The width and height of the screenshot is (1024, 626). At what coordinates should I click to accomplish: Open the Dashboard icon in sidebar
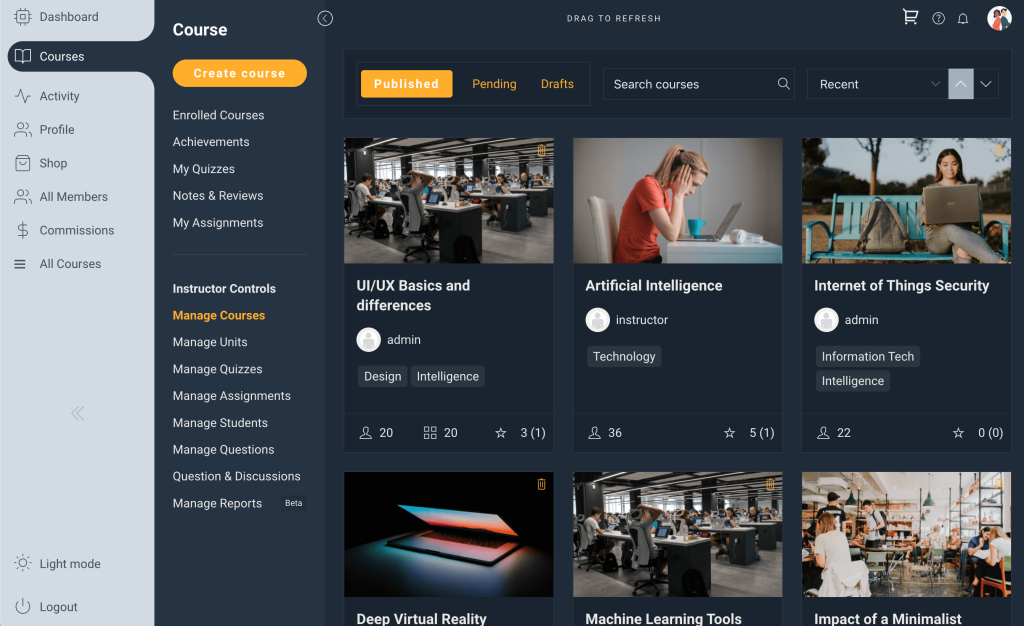[23, 17]
